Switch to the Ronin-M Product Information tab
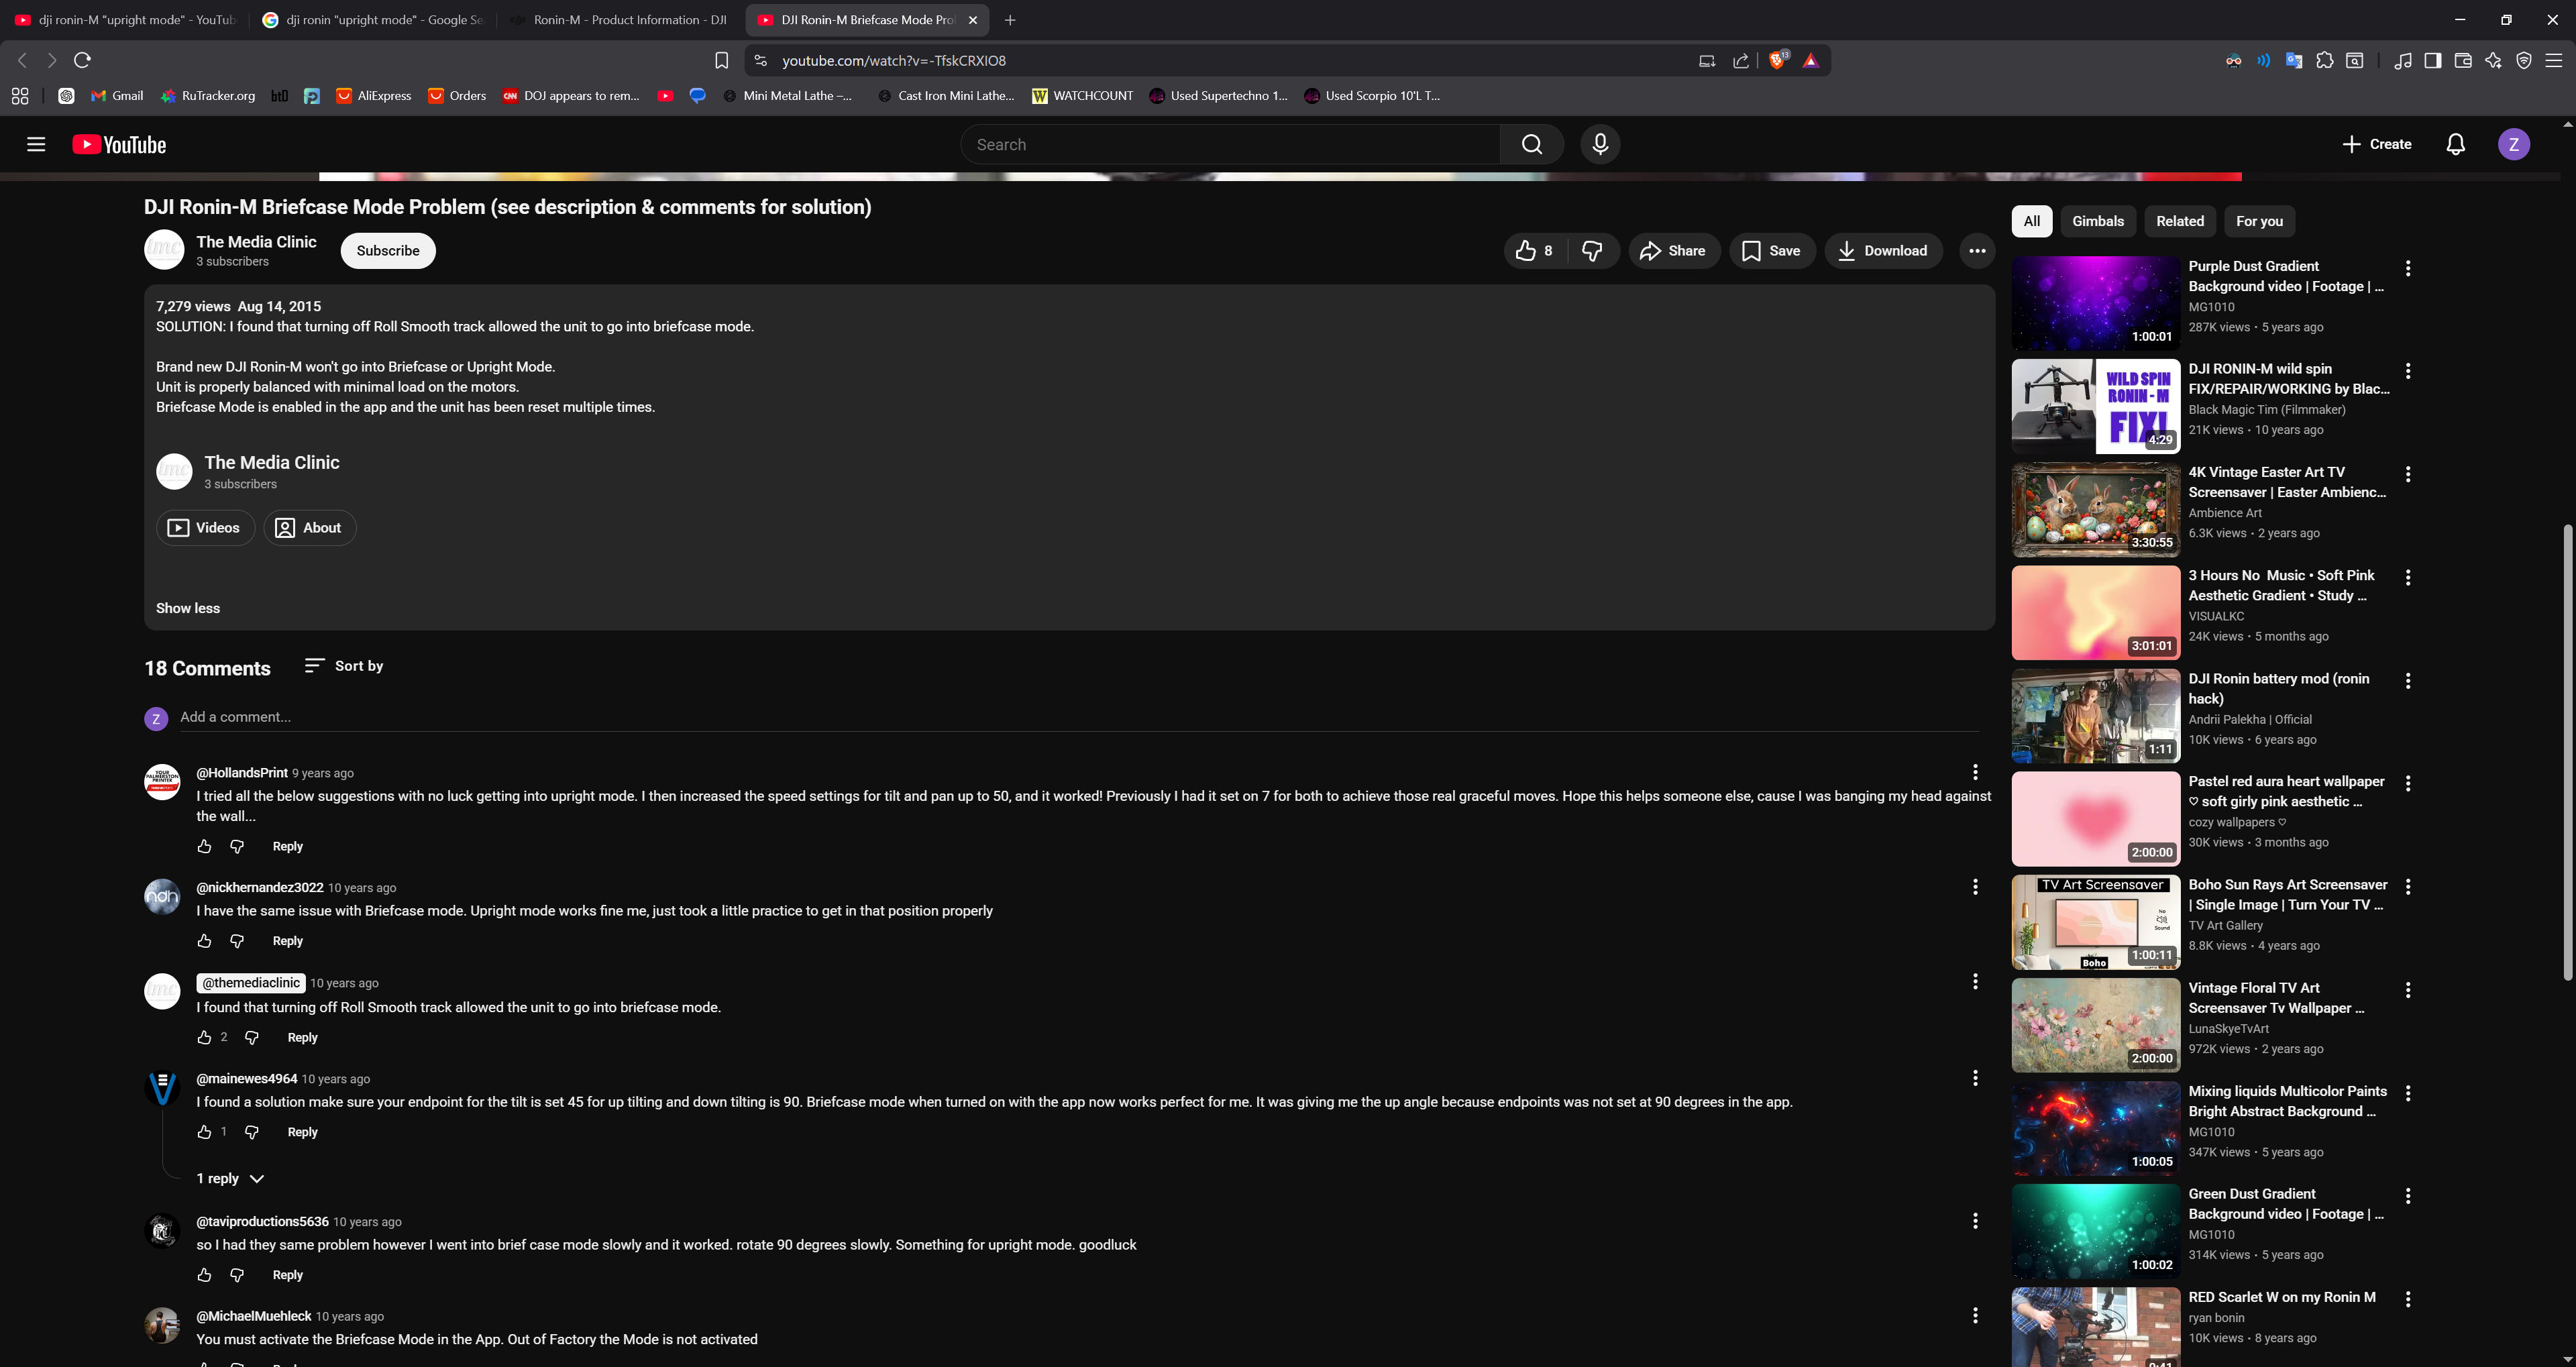Viewport: 2576px width, 1367px height. (x=621, y=20)
